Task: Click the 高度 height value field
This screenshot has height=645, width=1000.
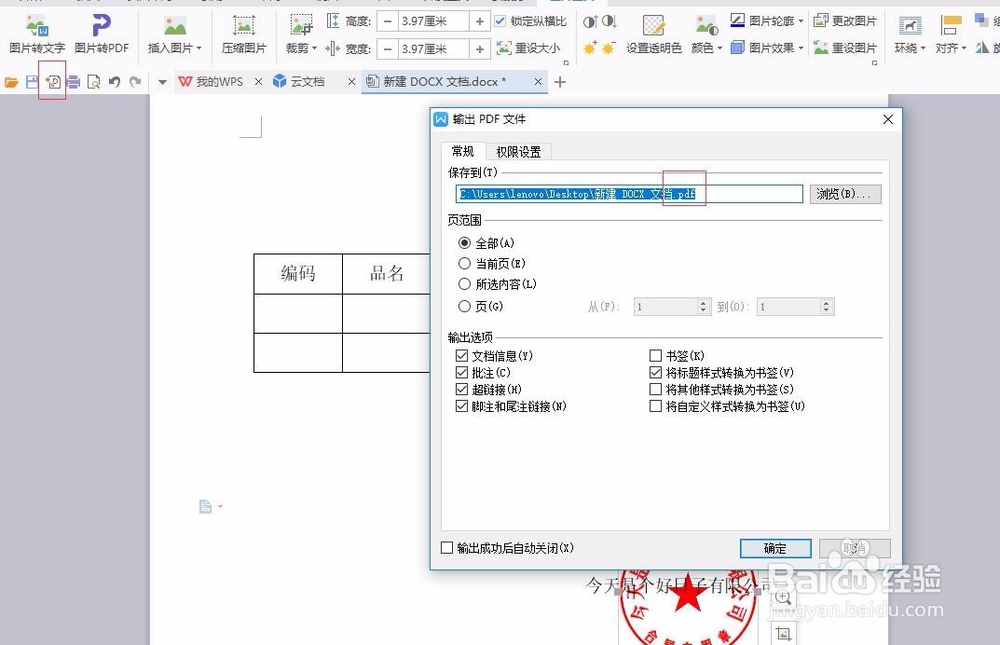Action: 434,22
